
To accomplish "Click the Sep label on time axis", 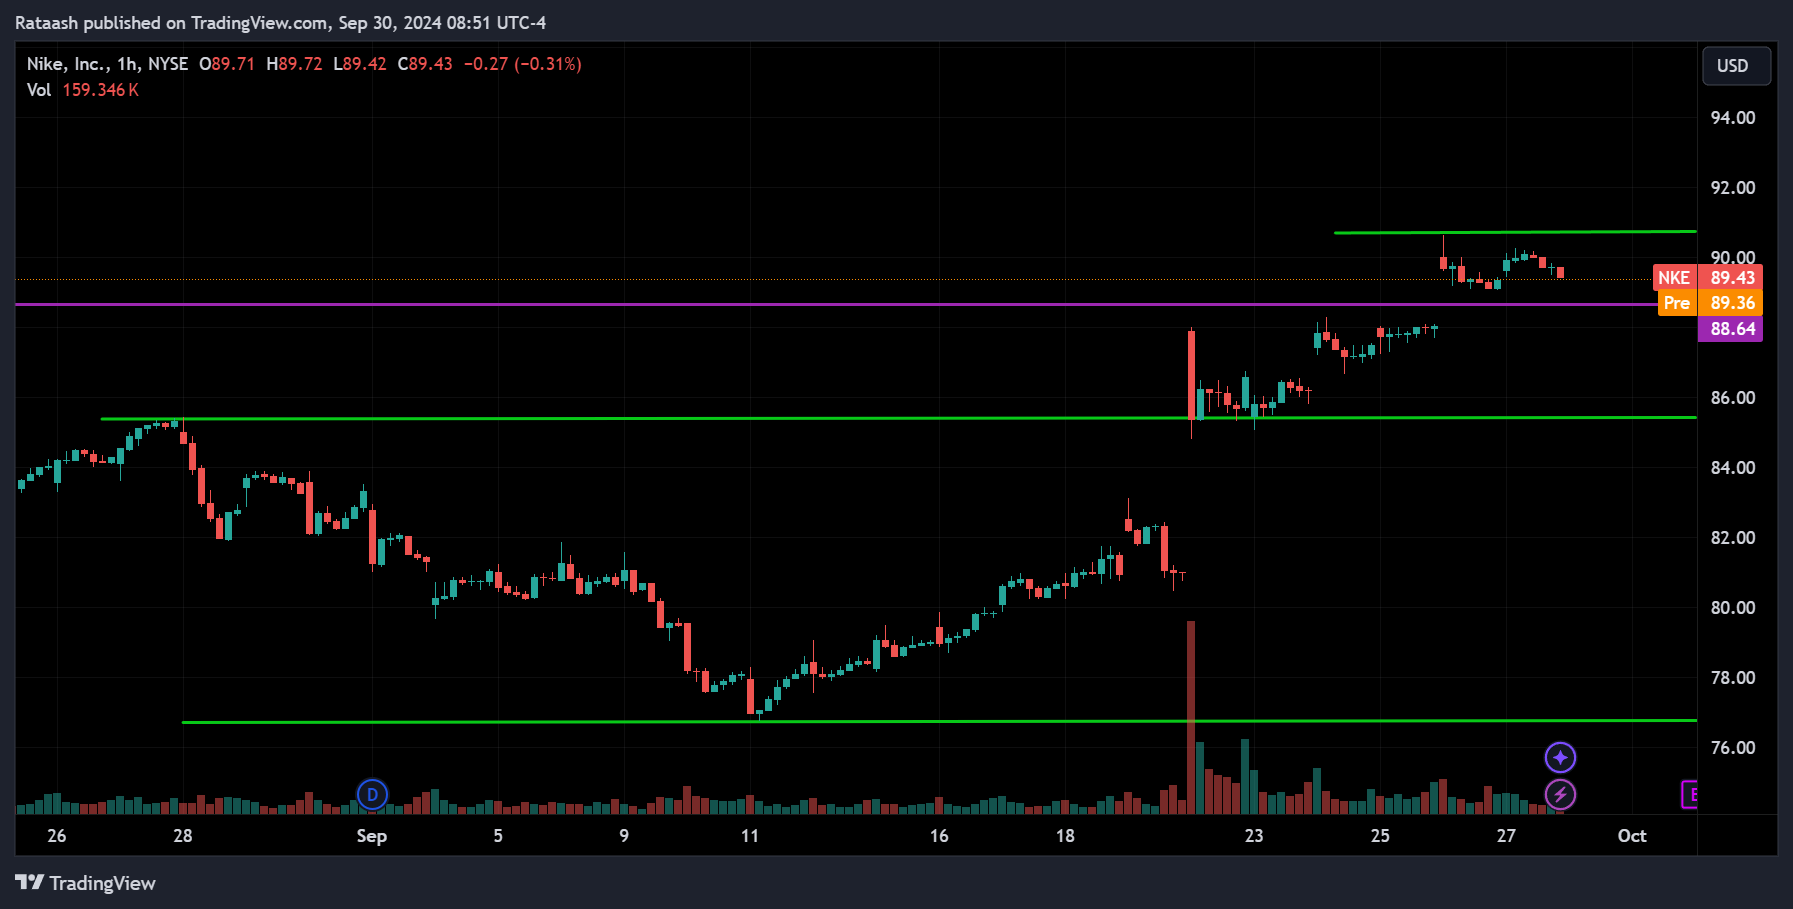I will click(x=372, y=836).
